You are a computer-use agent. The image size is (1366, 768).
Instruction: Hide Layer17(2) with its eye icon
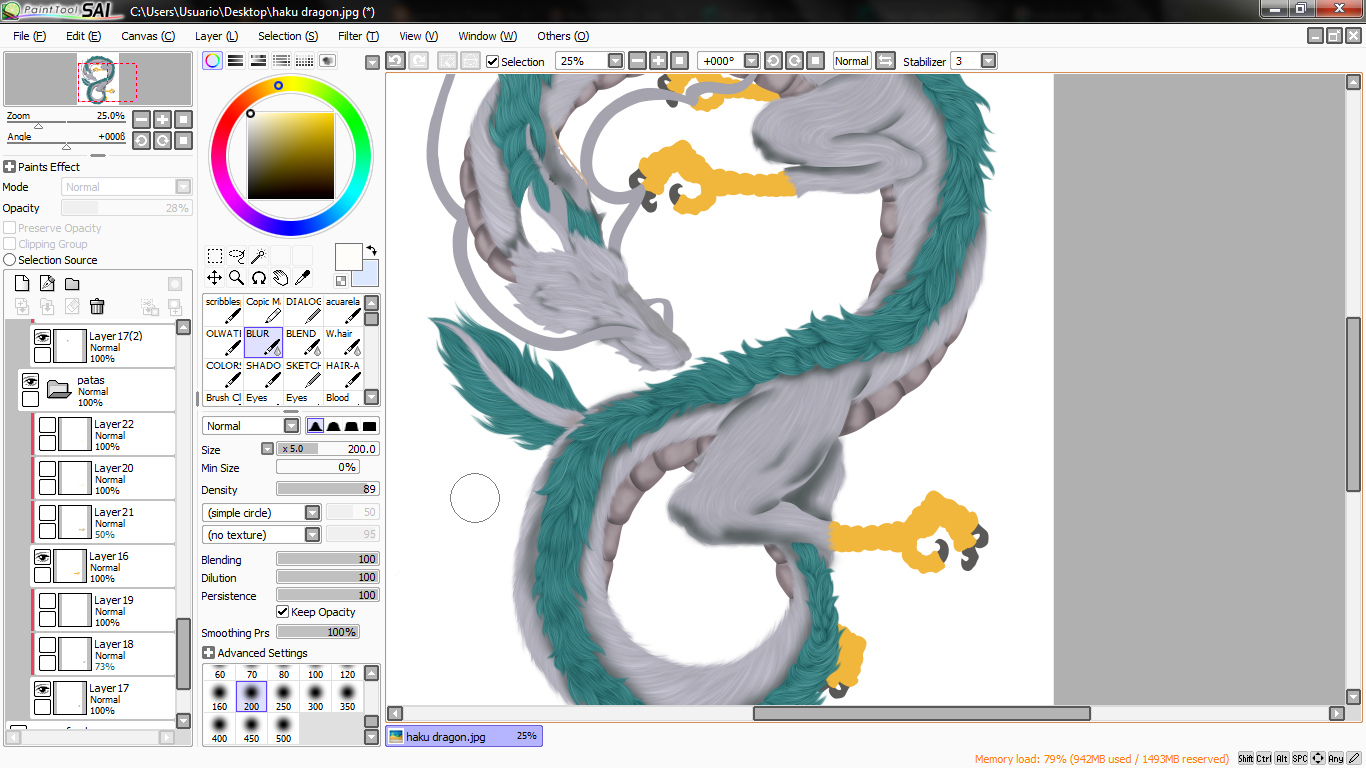42,338
